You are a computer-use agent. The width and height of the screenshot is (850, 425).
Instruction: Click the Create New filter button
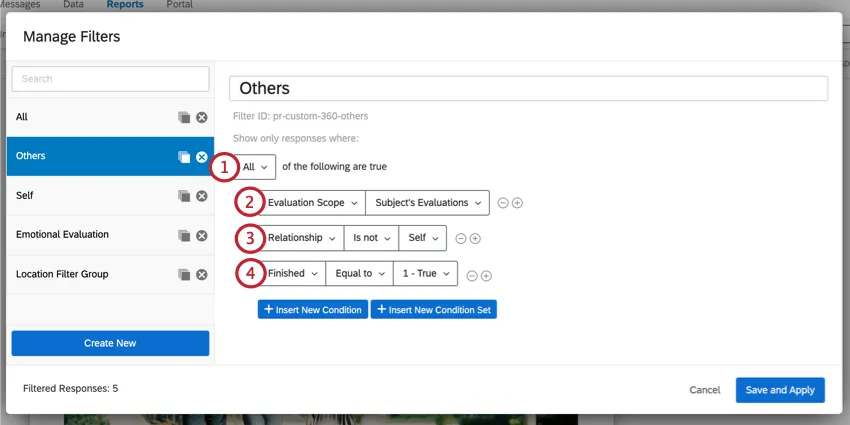point(110,343)
